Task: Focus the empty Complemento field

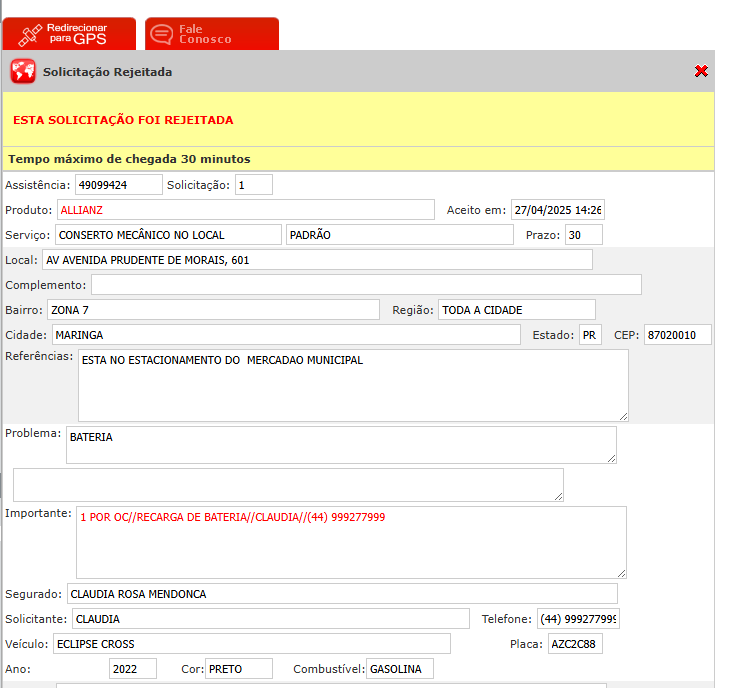Action: [366, 285]
